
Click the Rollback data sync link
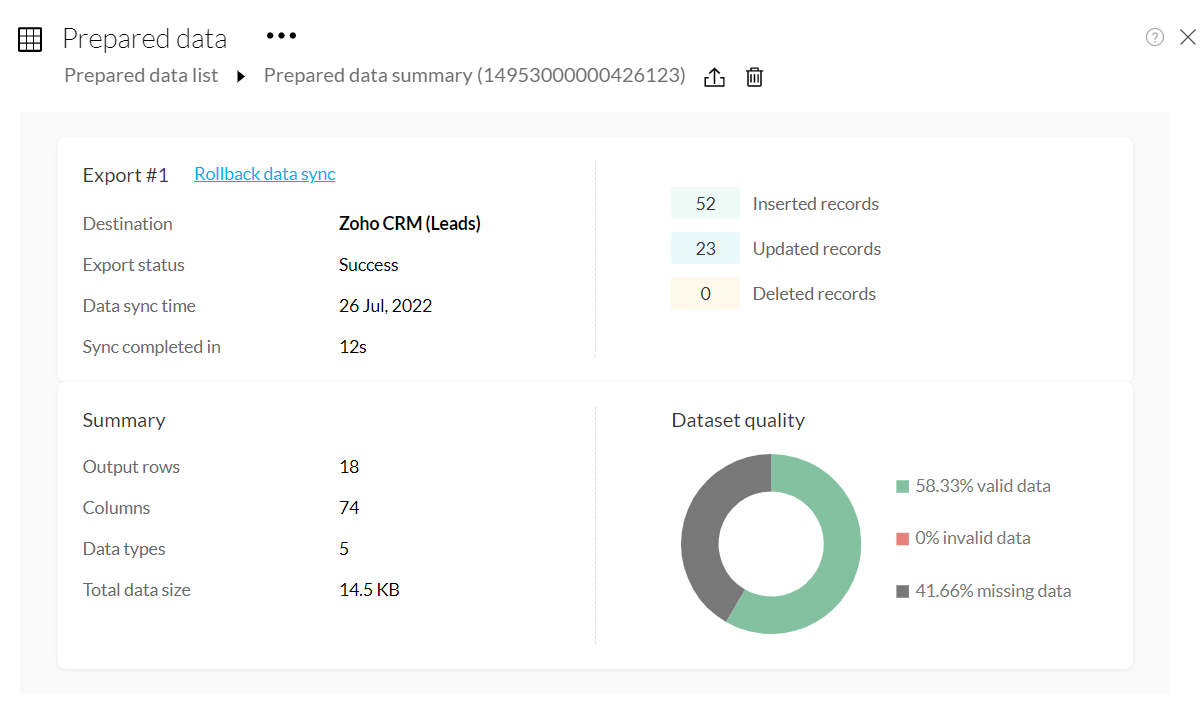(x=265, y=174)
